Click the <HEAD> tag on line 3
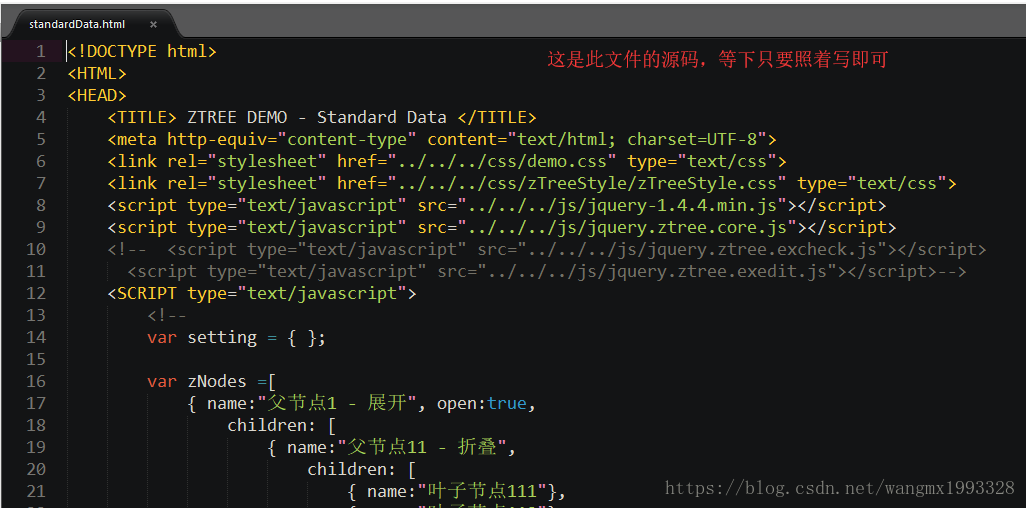The height and width of the screenshot is (508, 1026). coord(97,96)
